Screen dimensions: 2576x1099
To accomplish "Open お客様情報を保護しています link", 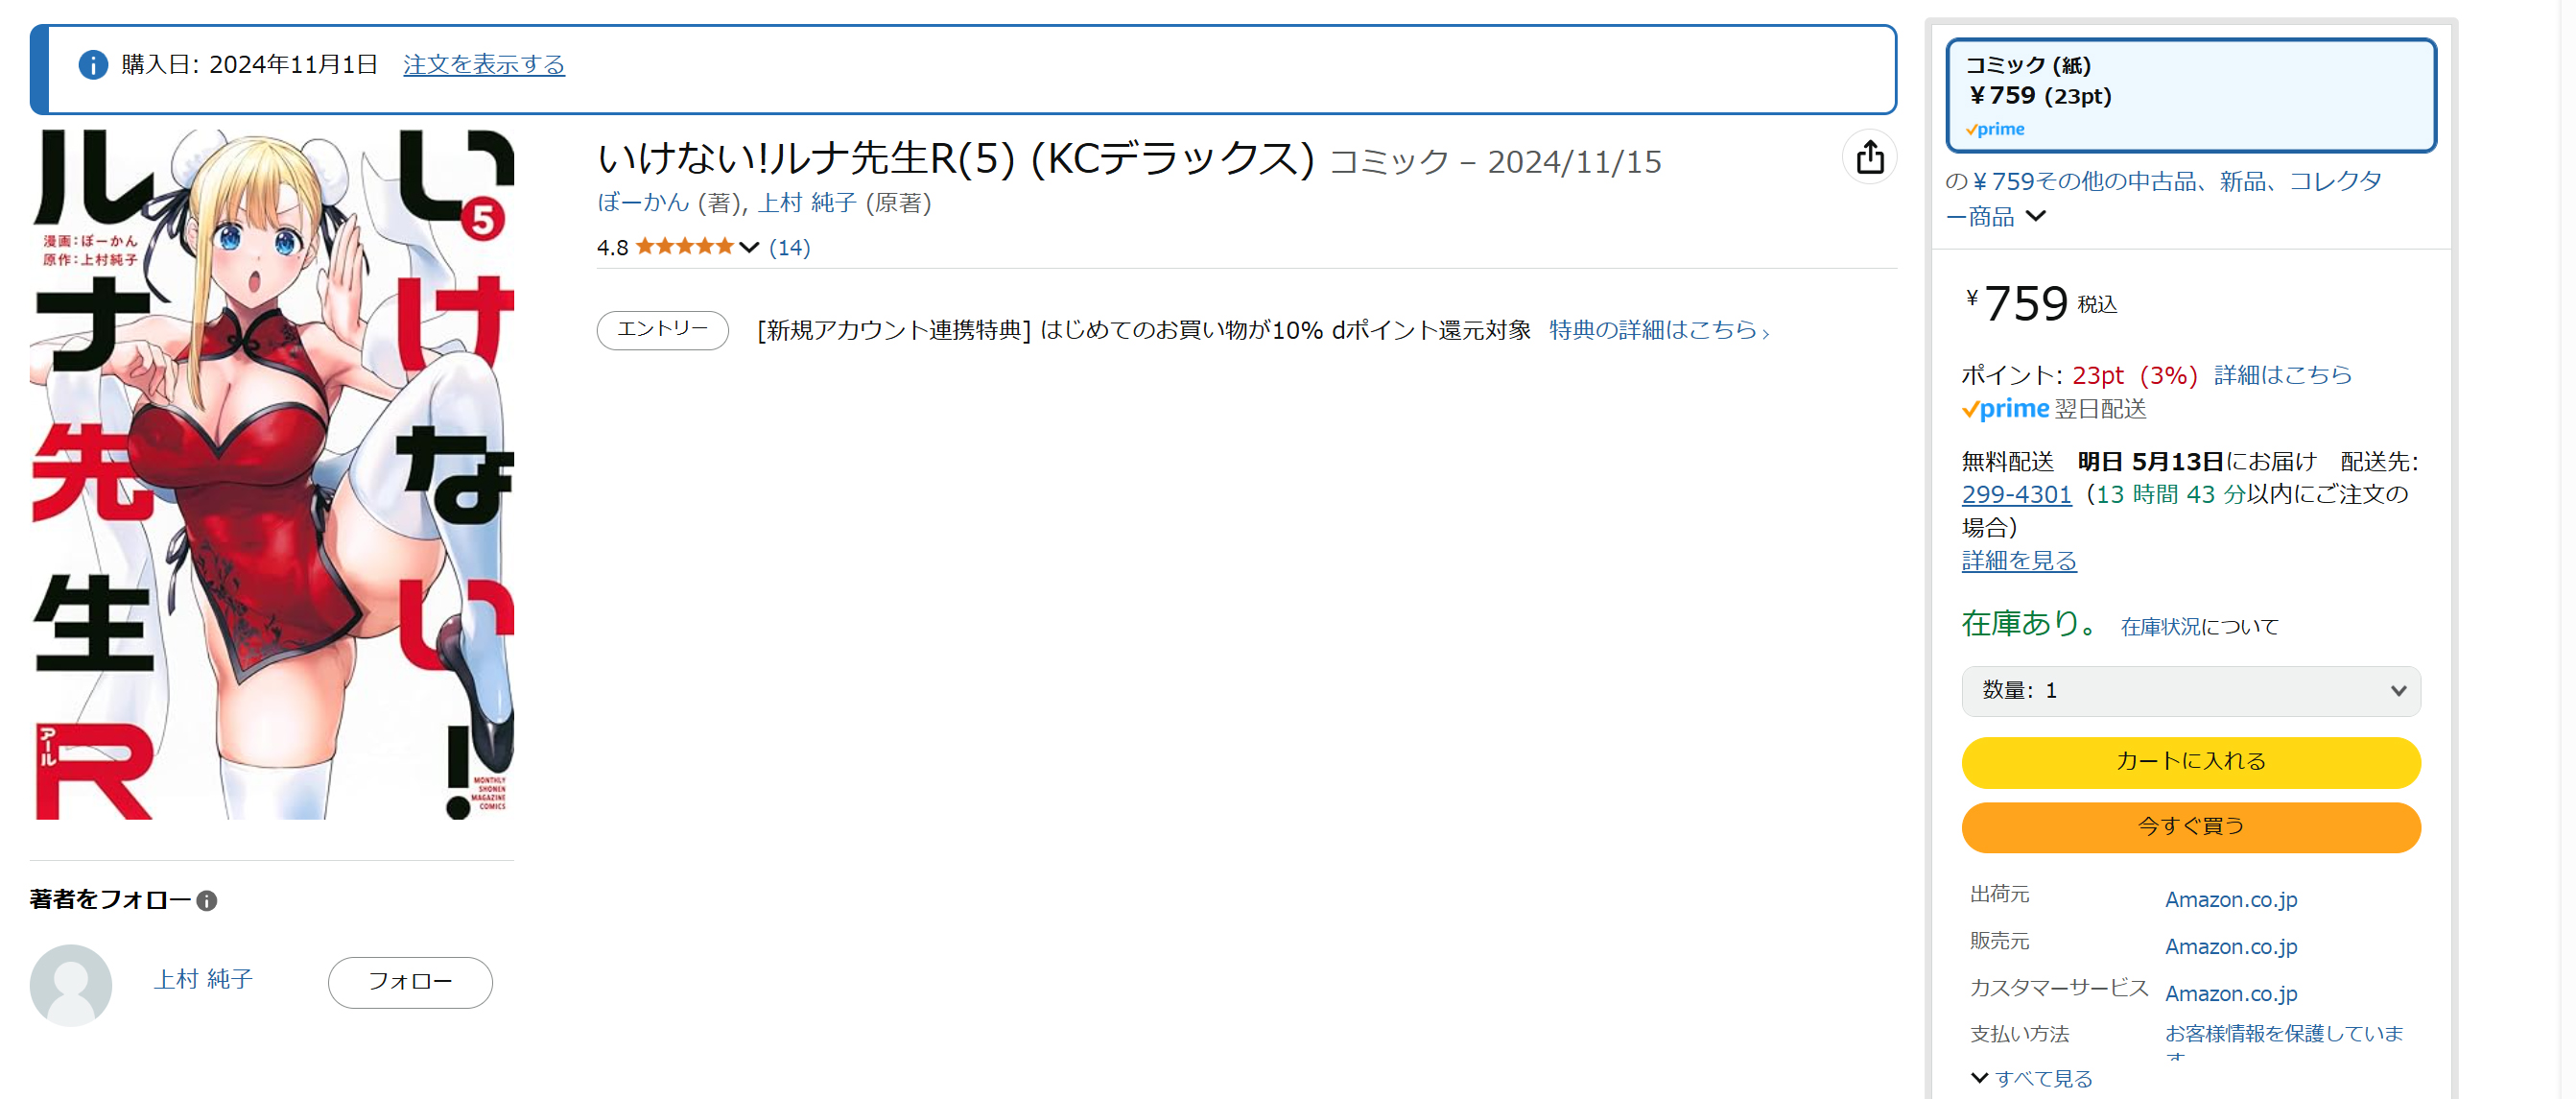I will coord(2284,1040).
